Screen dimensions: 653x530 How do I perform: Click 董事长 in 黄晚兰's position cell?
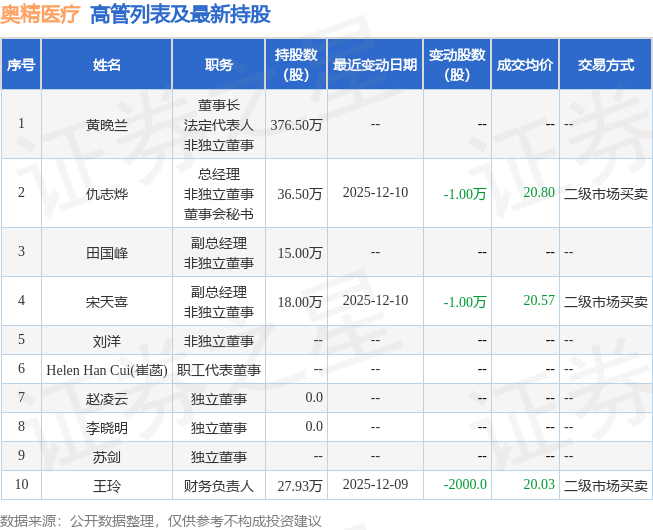(x=219, y=105)
